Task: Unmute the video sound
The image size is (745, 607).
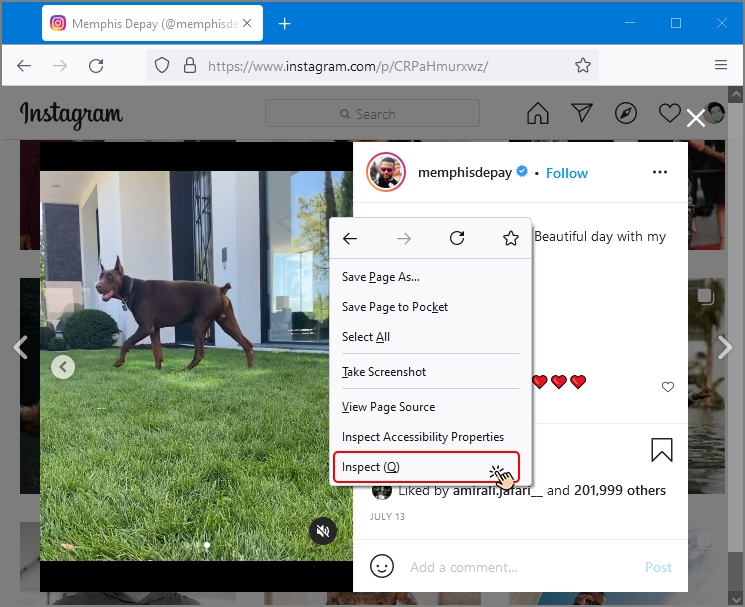Action: point(322,531)
